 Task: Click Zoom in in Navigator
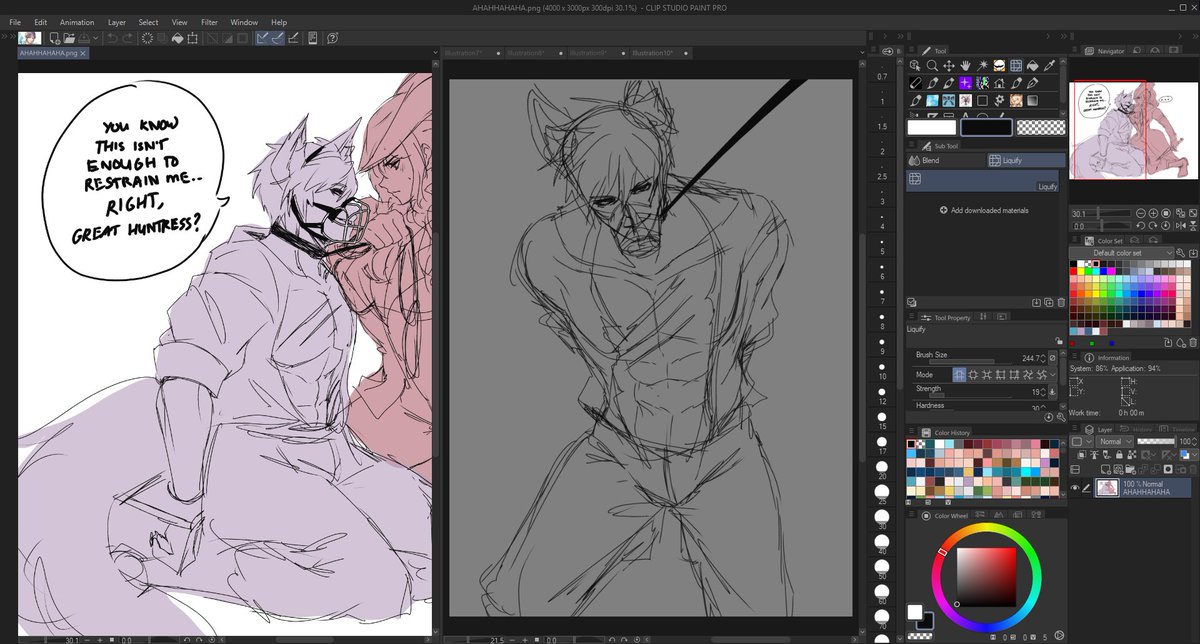pyautogui.click(x=1153, y=213)
